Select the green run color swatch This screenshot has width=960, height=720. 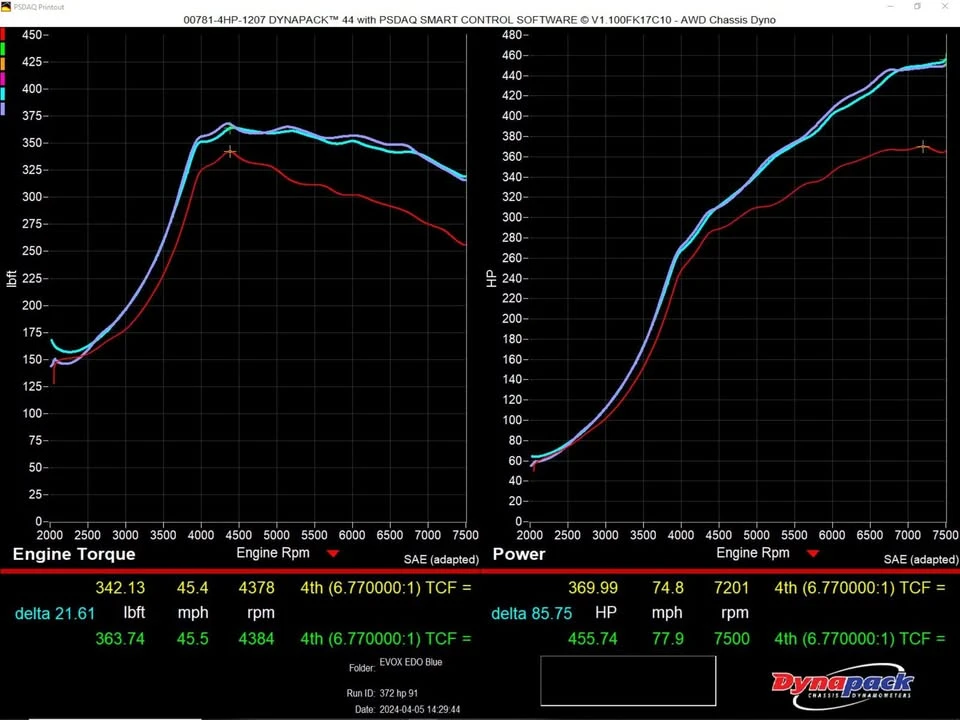tap(2, 49)
